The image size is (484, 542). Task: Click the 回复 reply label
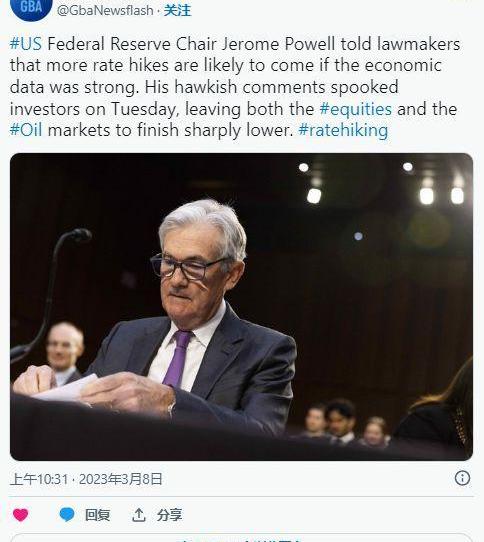[x=97, y=515]
